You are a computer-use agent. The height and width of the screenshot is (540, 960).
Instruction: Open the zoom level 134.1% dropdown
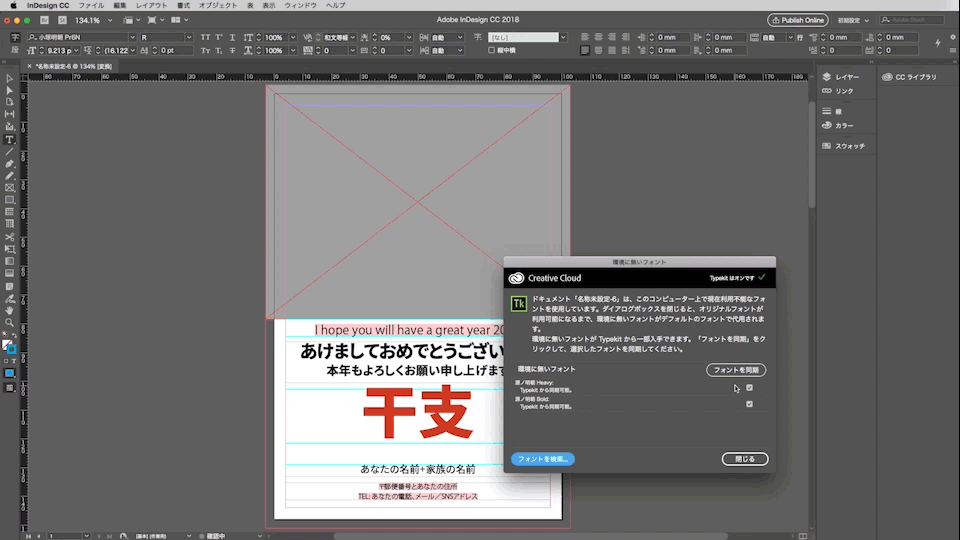click(x=110, y=20)
